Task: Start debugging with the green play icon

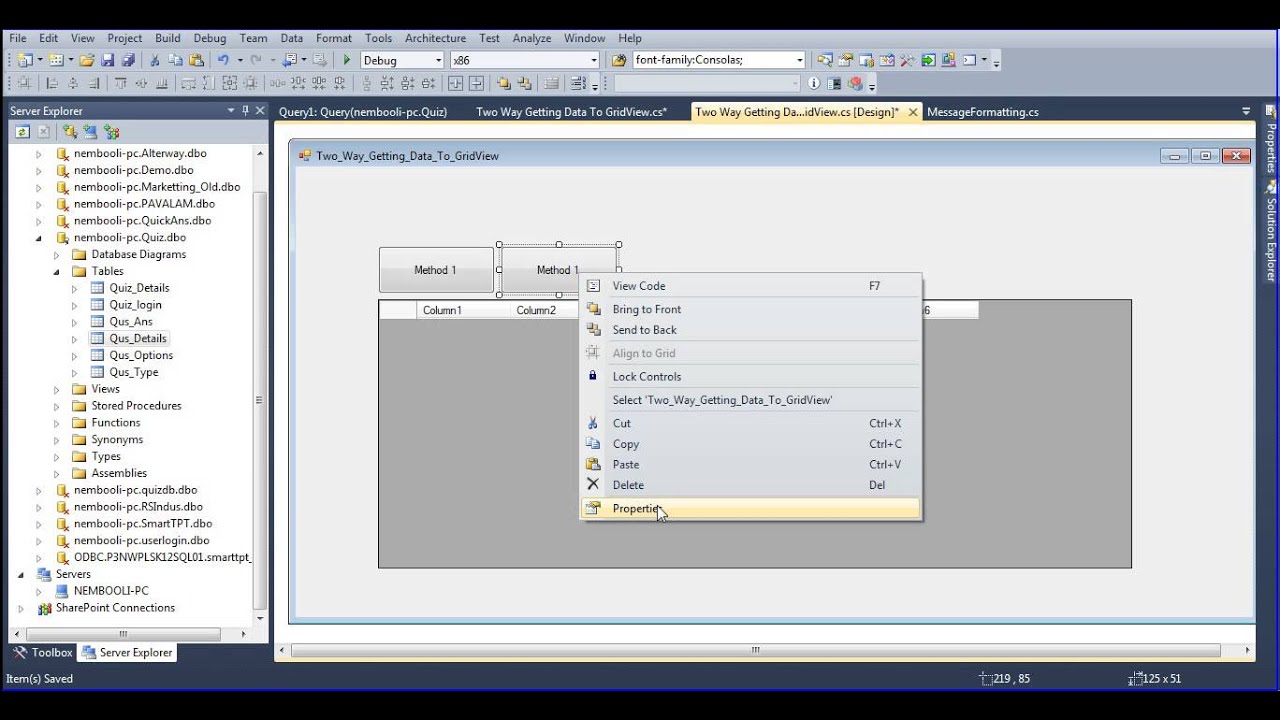Action: (347, 60)
